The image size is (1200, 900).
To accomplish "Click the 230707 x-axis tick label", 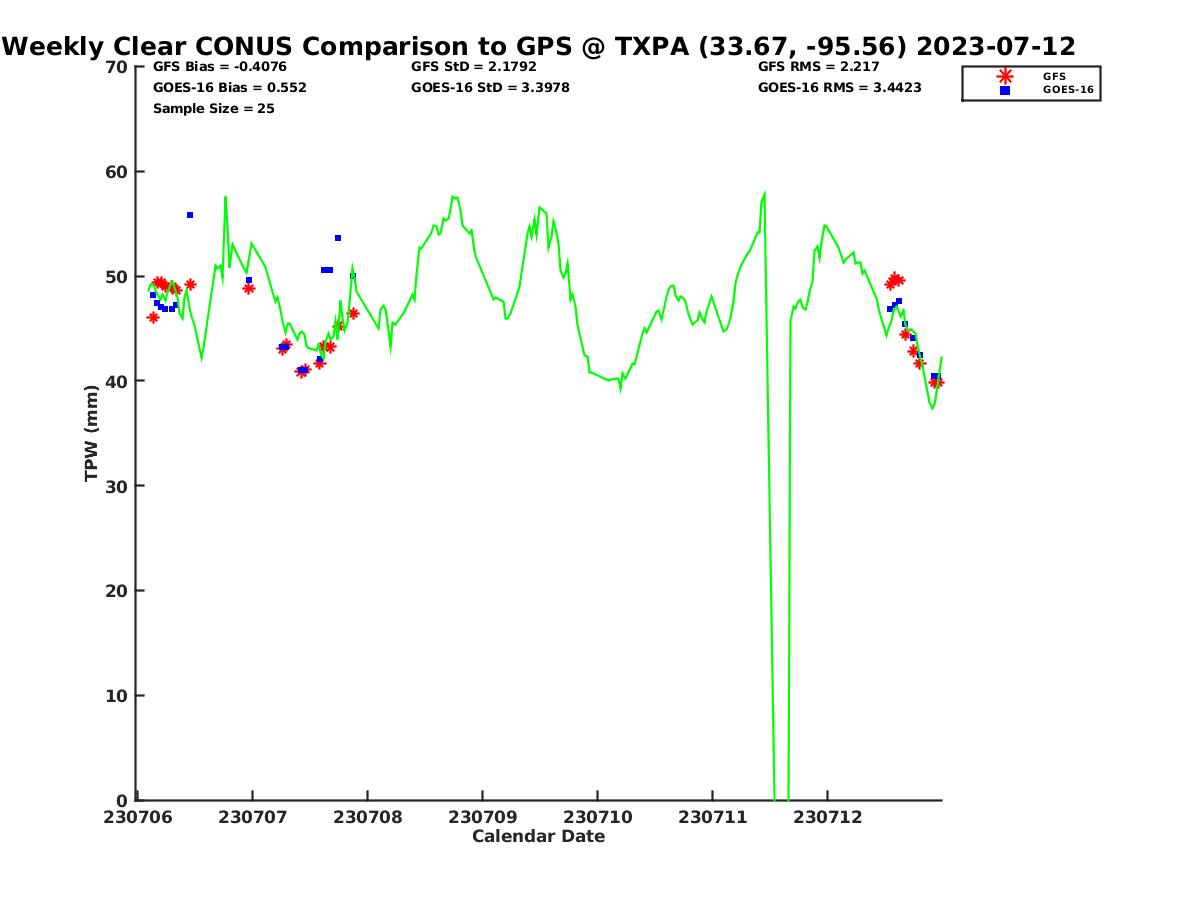I will [253, 817].
